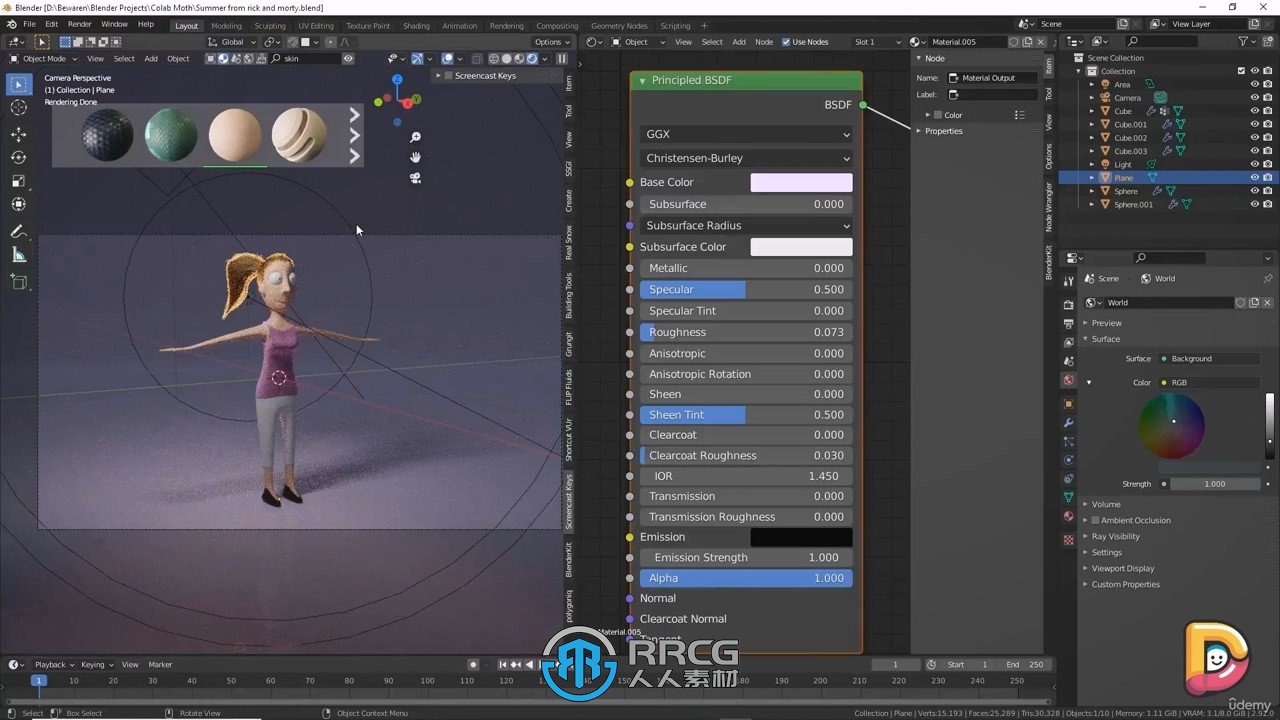Click the Emission color swatch
Screen dimensions: 1280x720
click(x=801, y=537)
